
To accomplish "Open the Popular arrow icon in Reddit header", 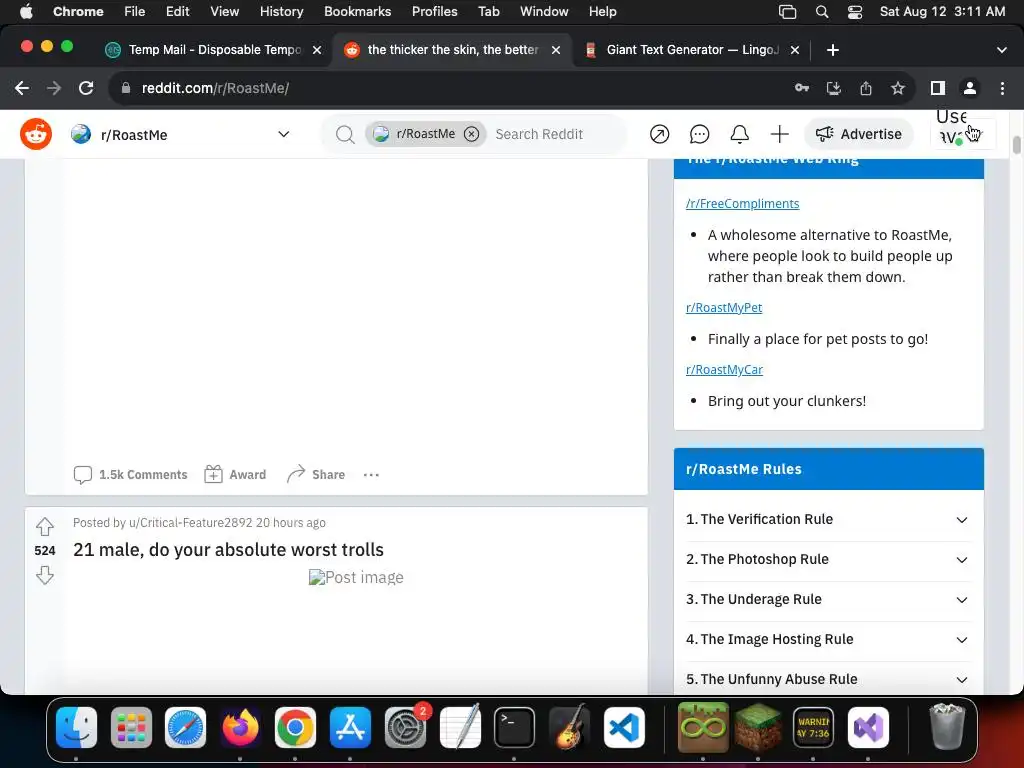I will [x=660, y=135].
